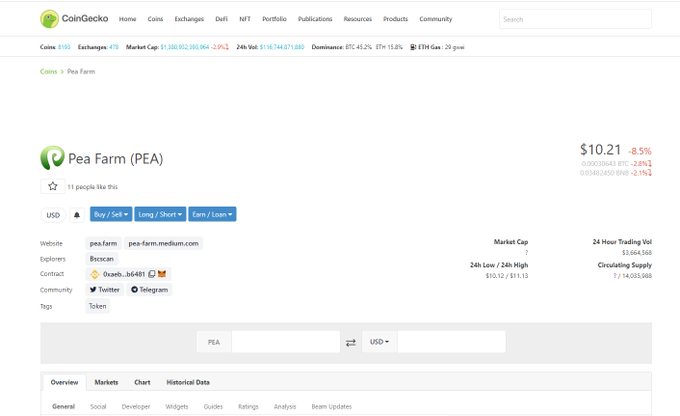
Task: Expand the Long / Short dropdown
Action: [x=160, y=214]
